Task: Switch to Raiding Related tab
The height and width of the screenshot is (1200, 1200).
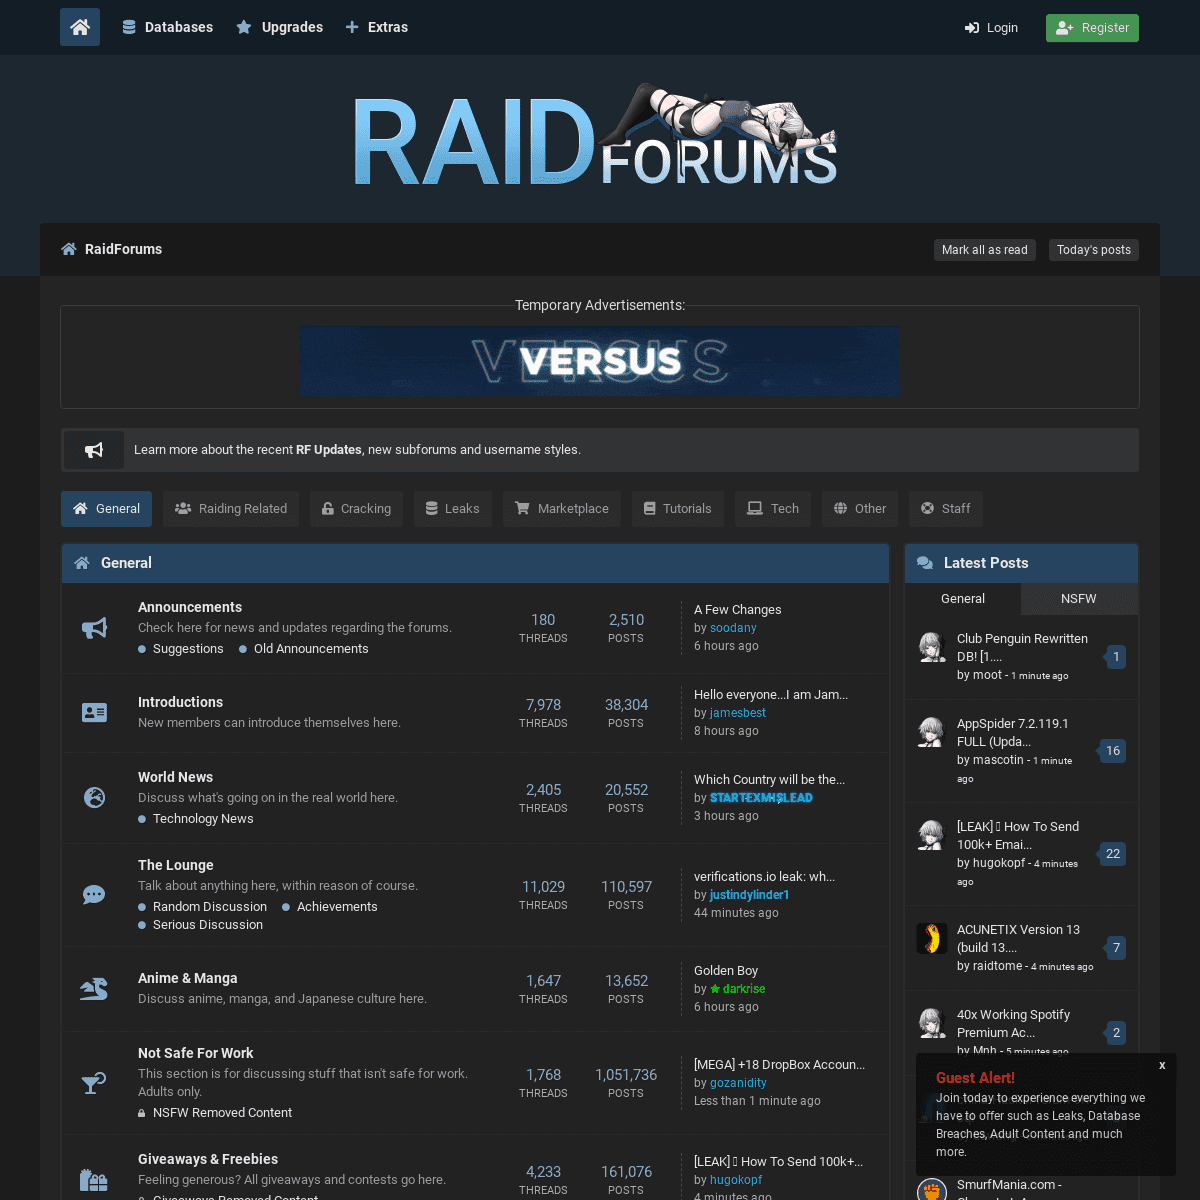Action: [x=231, y=509]
